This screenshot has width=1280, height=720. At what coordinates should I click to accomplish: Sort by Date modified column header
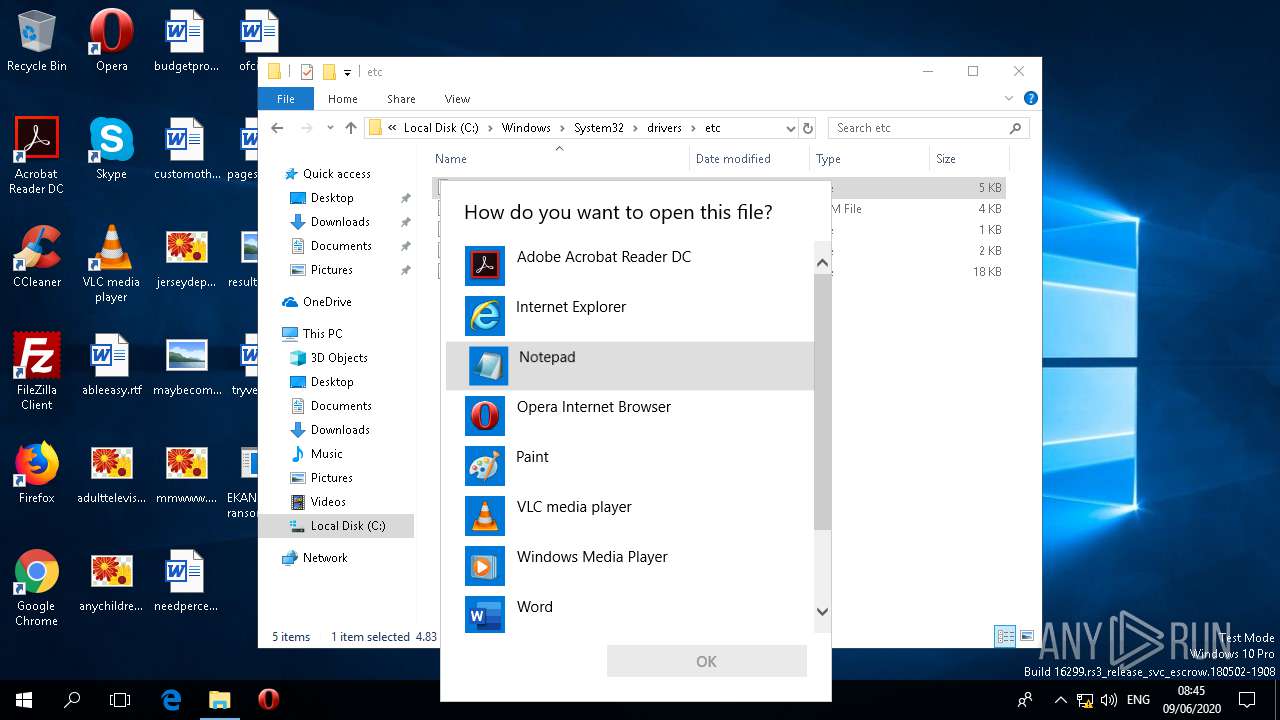733,159
